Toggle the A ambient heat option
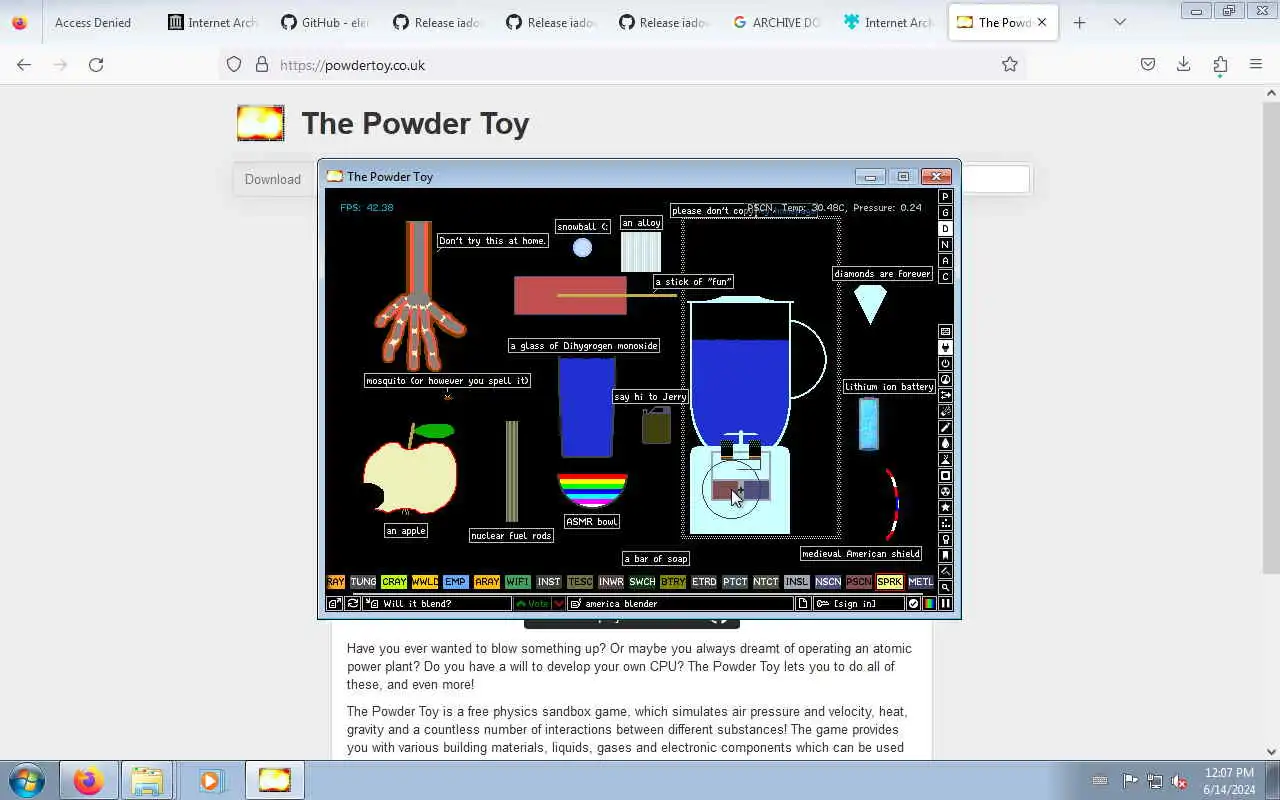This screenshot has width=1280, height=800. click(x=945, y=260)
